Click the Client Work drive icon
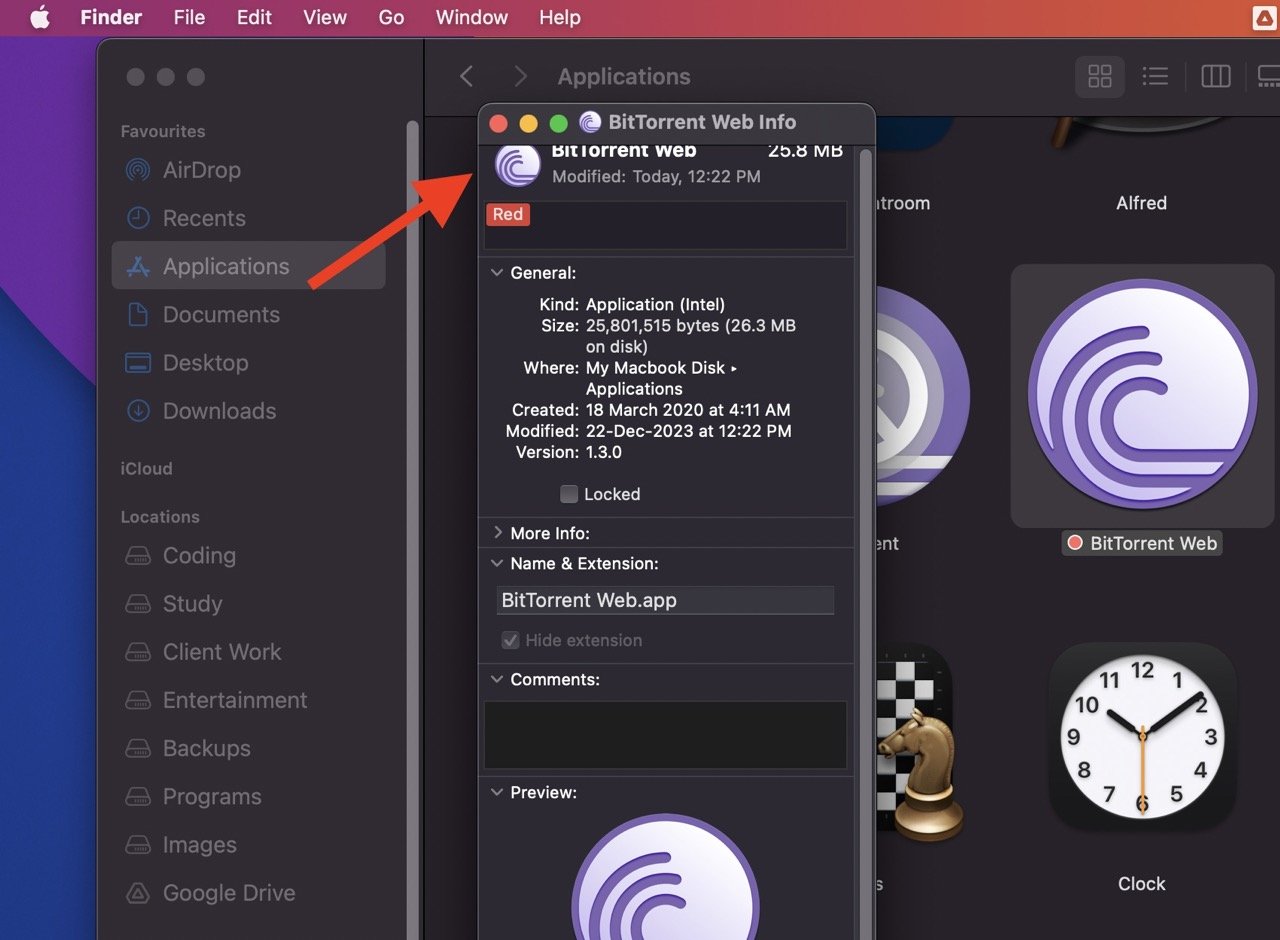The image size is (1280, 940). tap(137, 652)
